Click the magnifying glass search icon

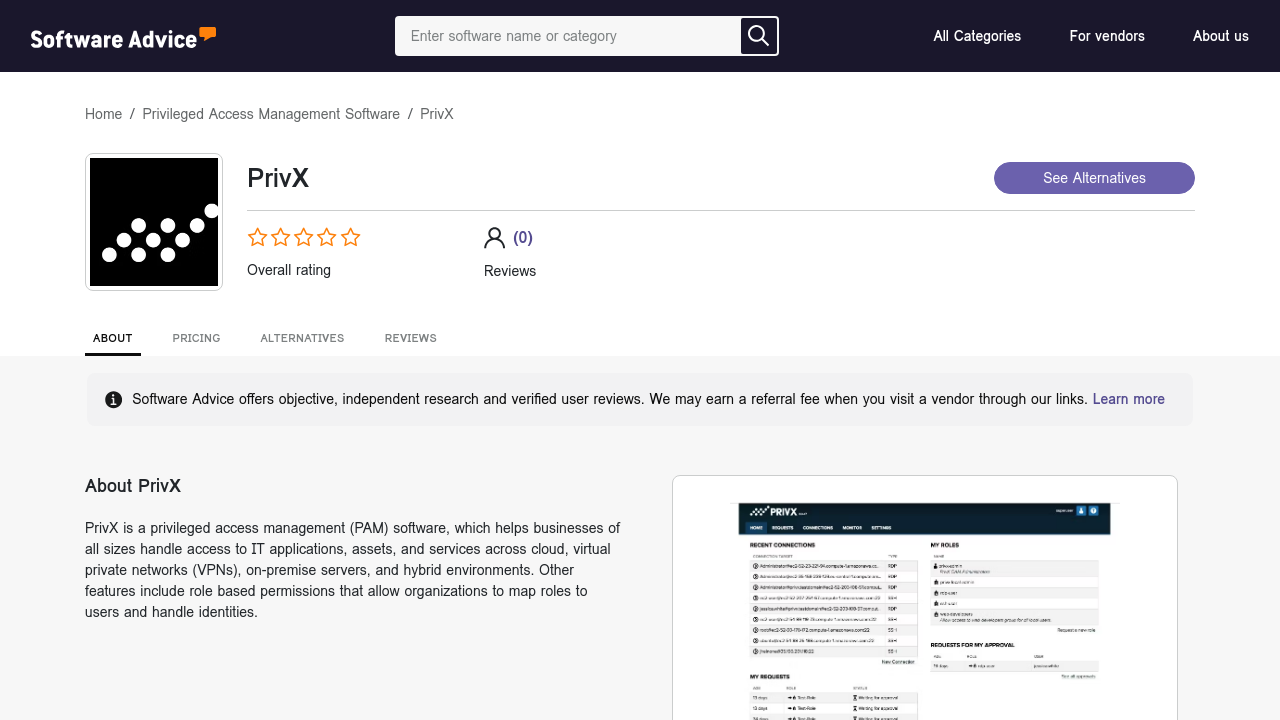(759, 36)
